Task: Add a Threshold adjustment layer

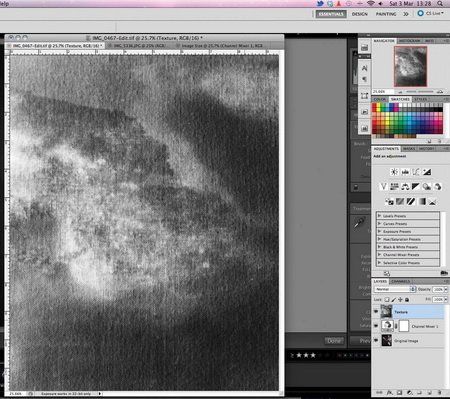Action: coord(411,202)
